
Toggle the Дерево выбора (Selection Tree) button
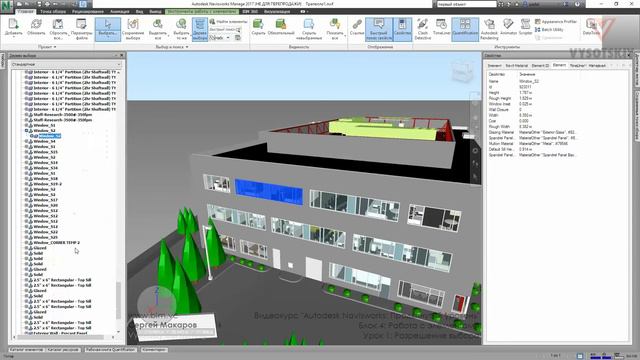(200, 29)
